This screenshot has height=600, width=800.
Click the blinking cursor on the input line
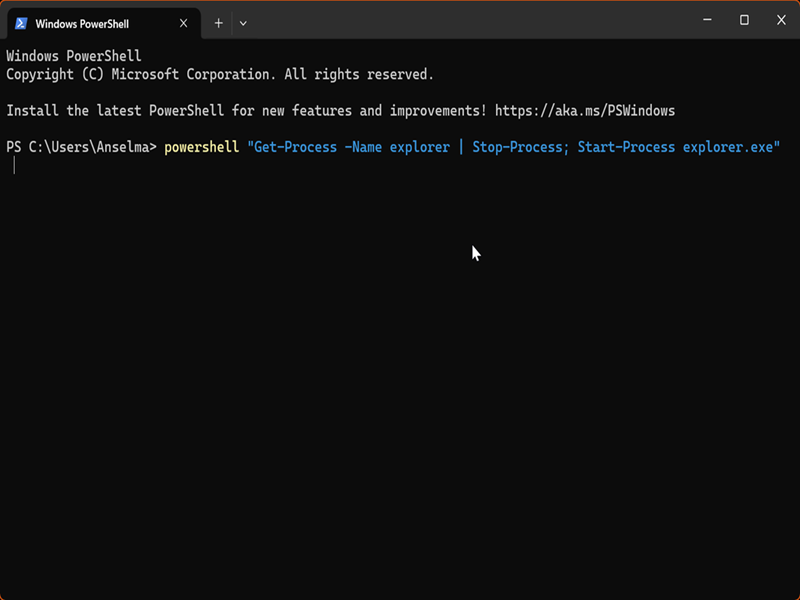pos(14,165)
